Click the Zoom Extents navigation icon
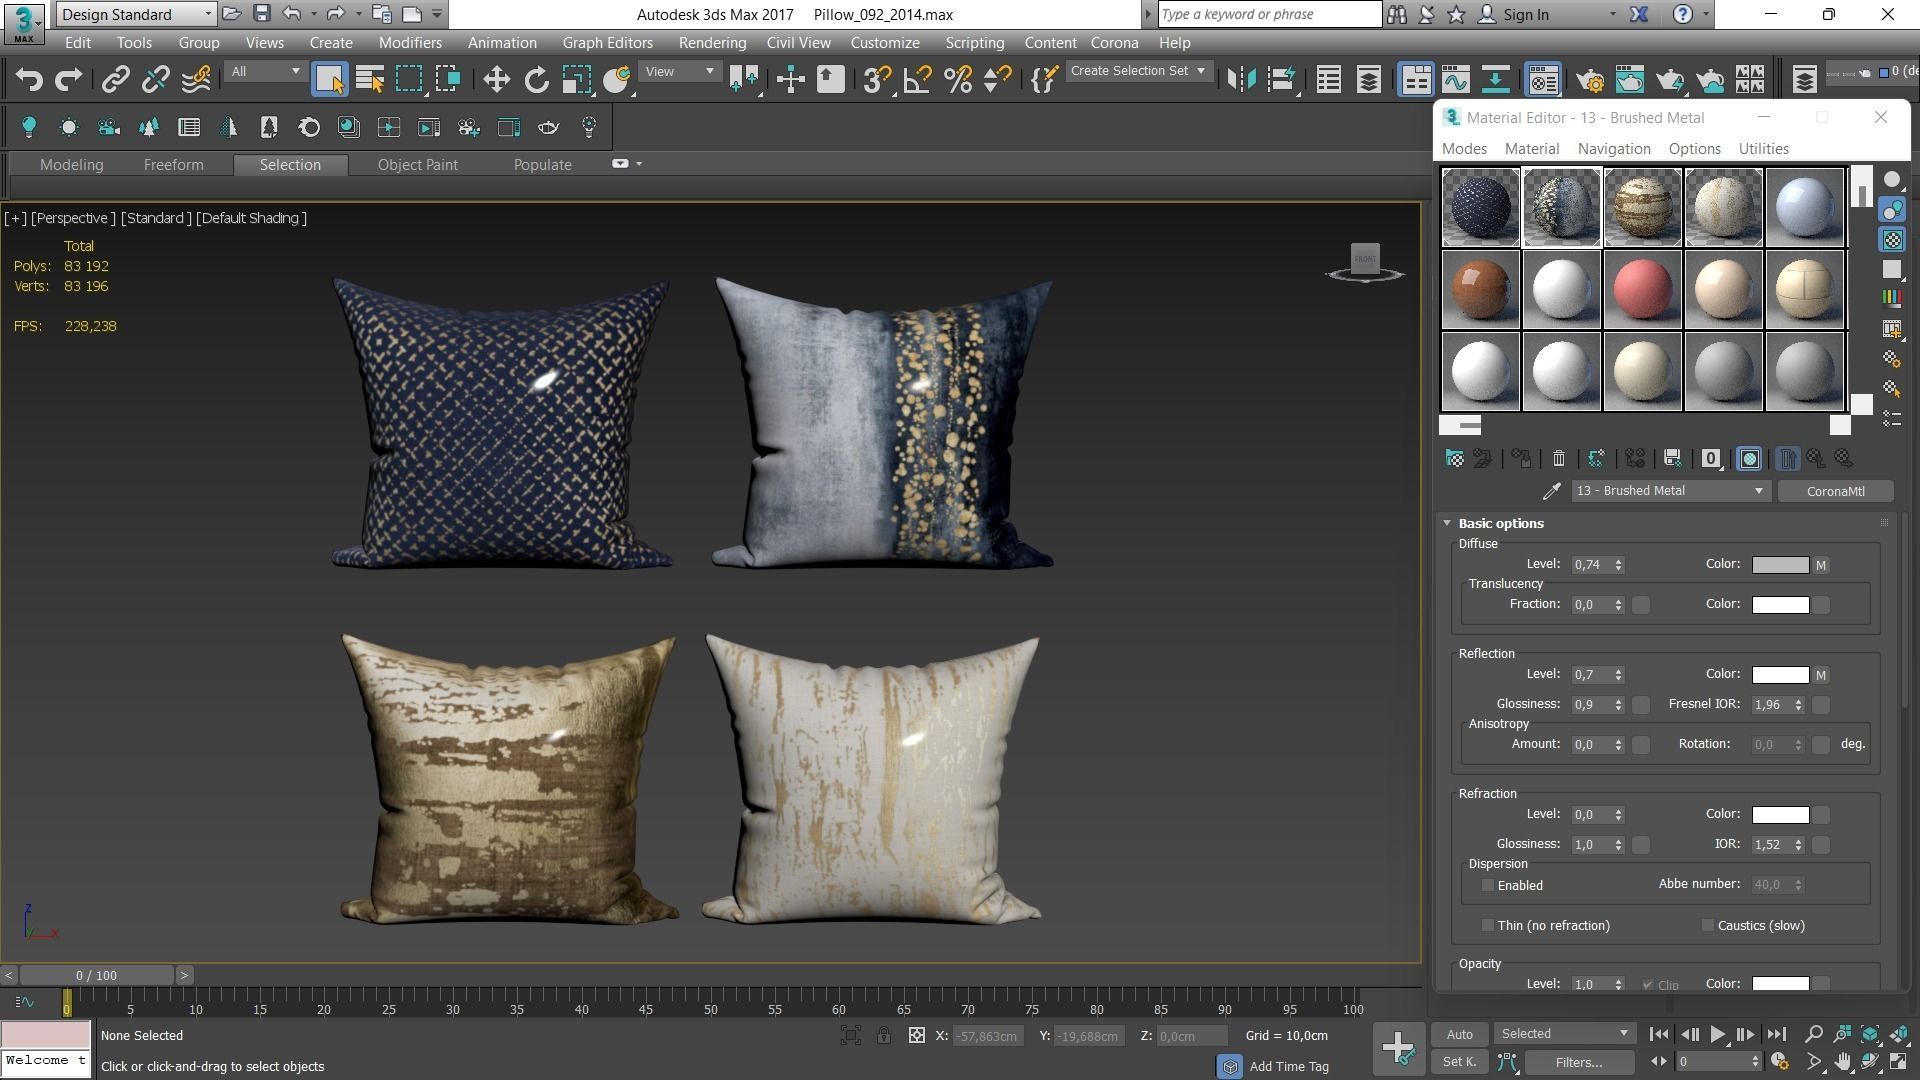The image size is (1920, 1080). click(1870, 1035)
